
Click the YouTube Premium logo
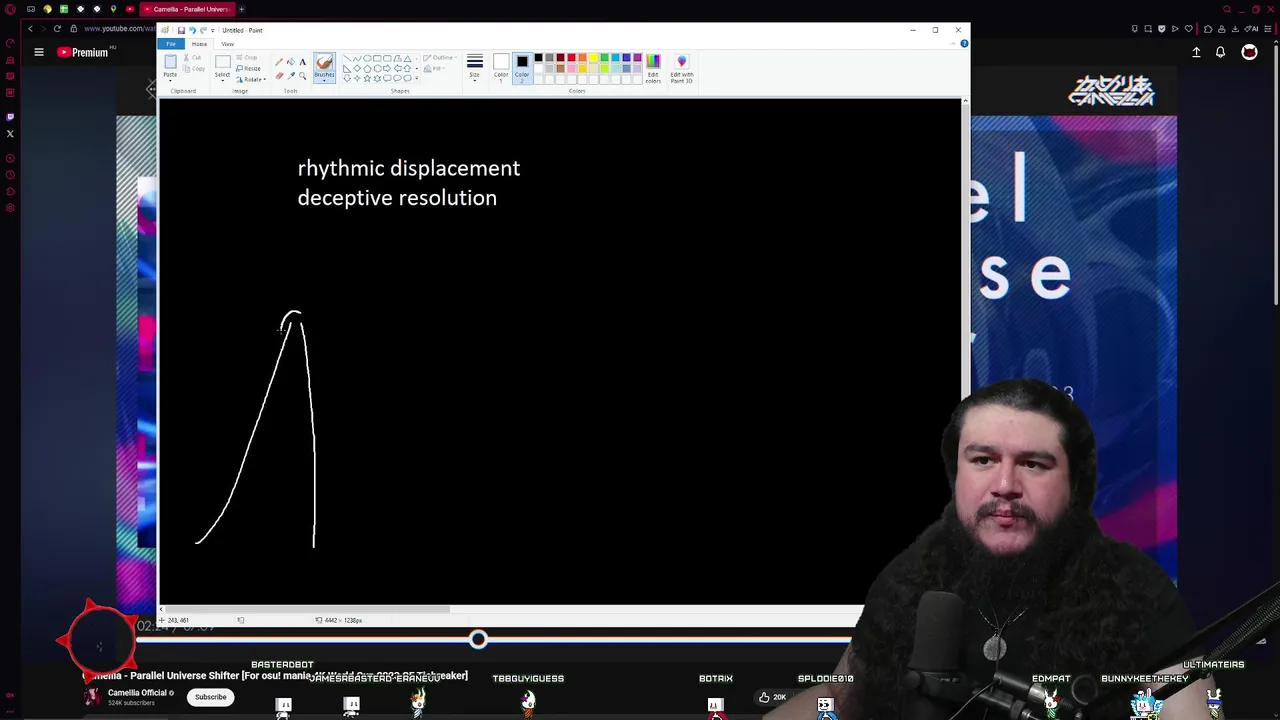point(83,52)
